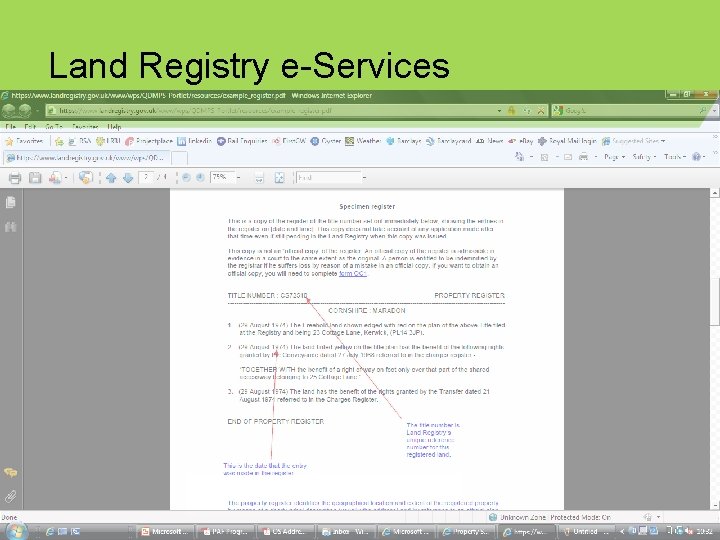Click the PDF print icon
Image resolution: width=720 pixels, height=540 pixels.
coord(15,178)
